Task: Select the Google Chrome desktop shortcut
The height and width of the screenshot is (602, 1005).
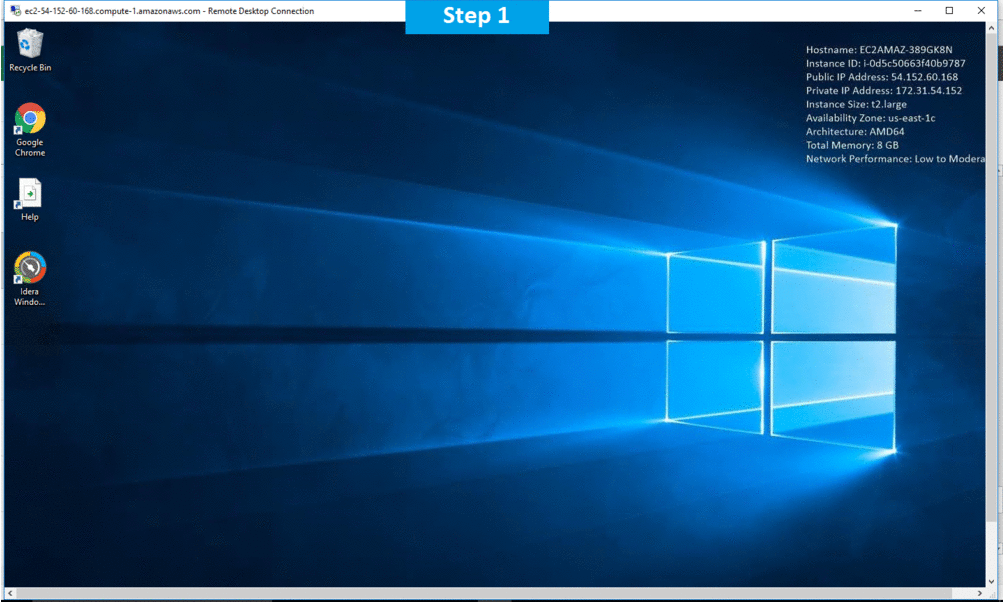Action: [x=30, y=120]
